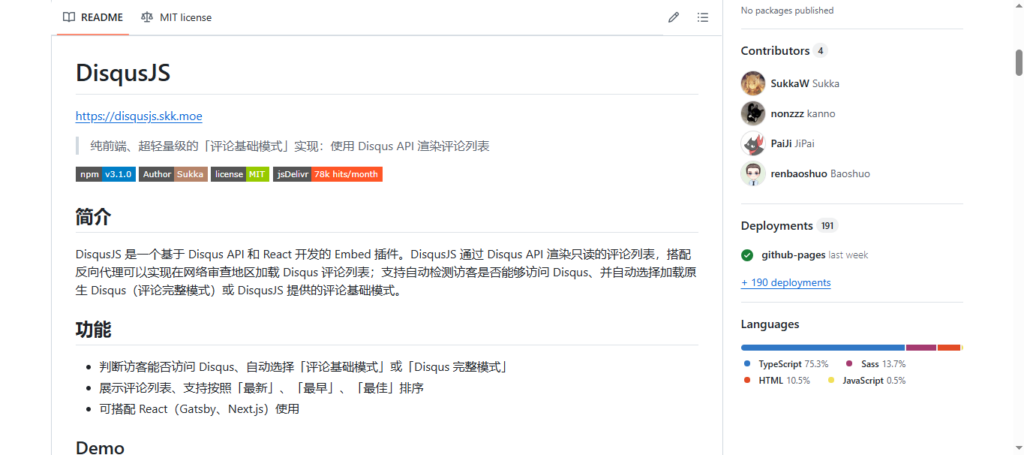Click SukkaW contributor avatar
The image size is (1024, 455).
[x=753, y=84]
